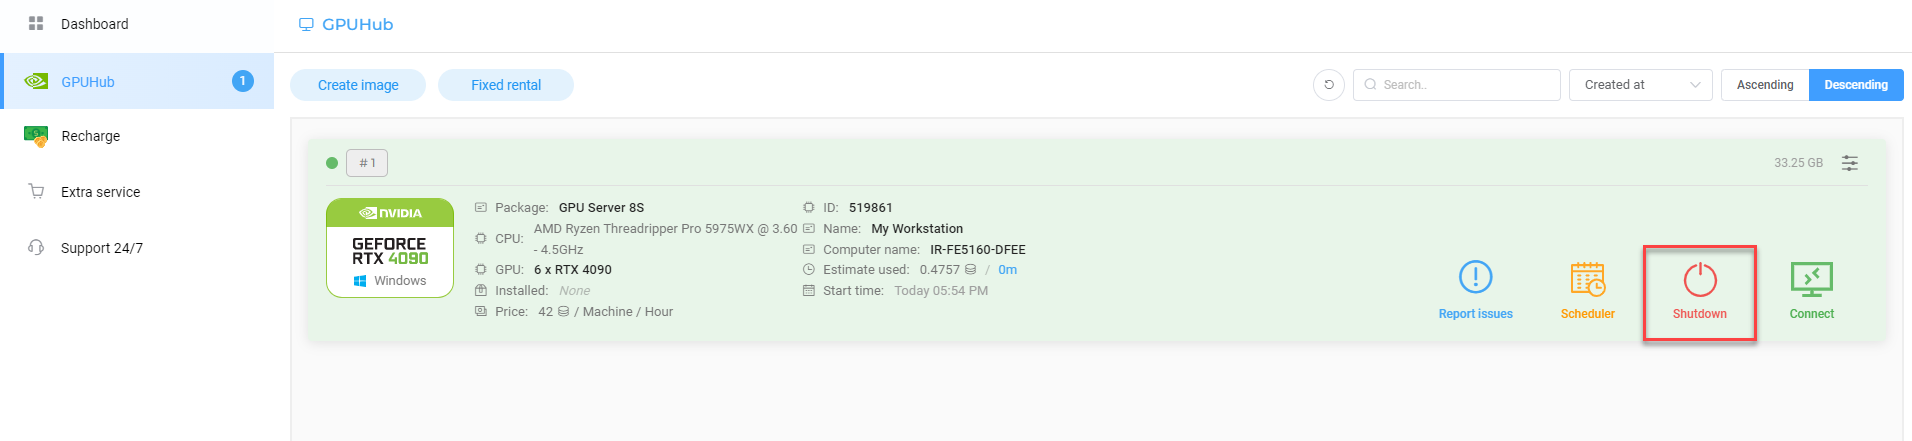Click the Create image button
The width and height of the screenshot is (1912, 441).
[358, 85]
